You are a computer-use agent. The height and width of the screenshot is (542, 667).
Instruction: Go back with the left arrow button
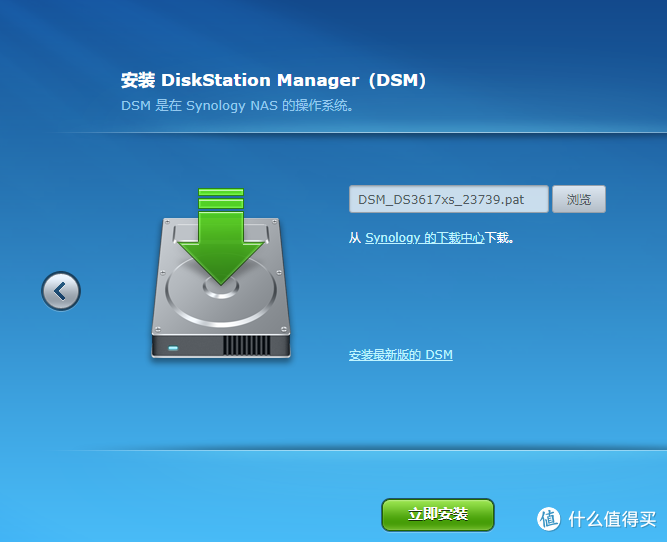click(x=61, y=291)
